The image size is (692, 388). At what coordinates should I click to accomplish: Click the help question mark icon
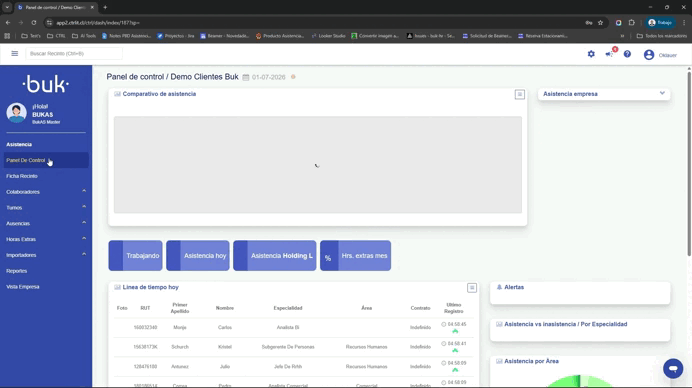[x=627, y=54]
